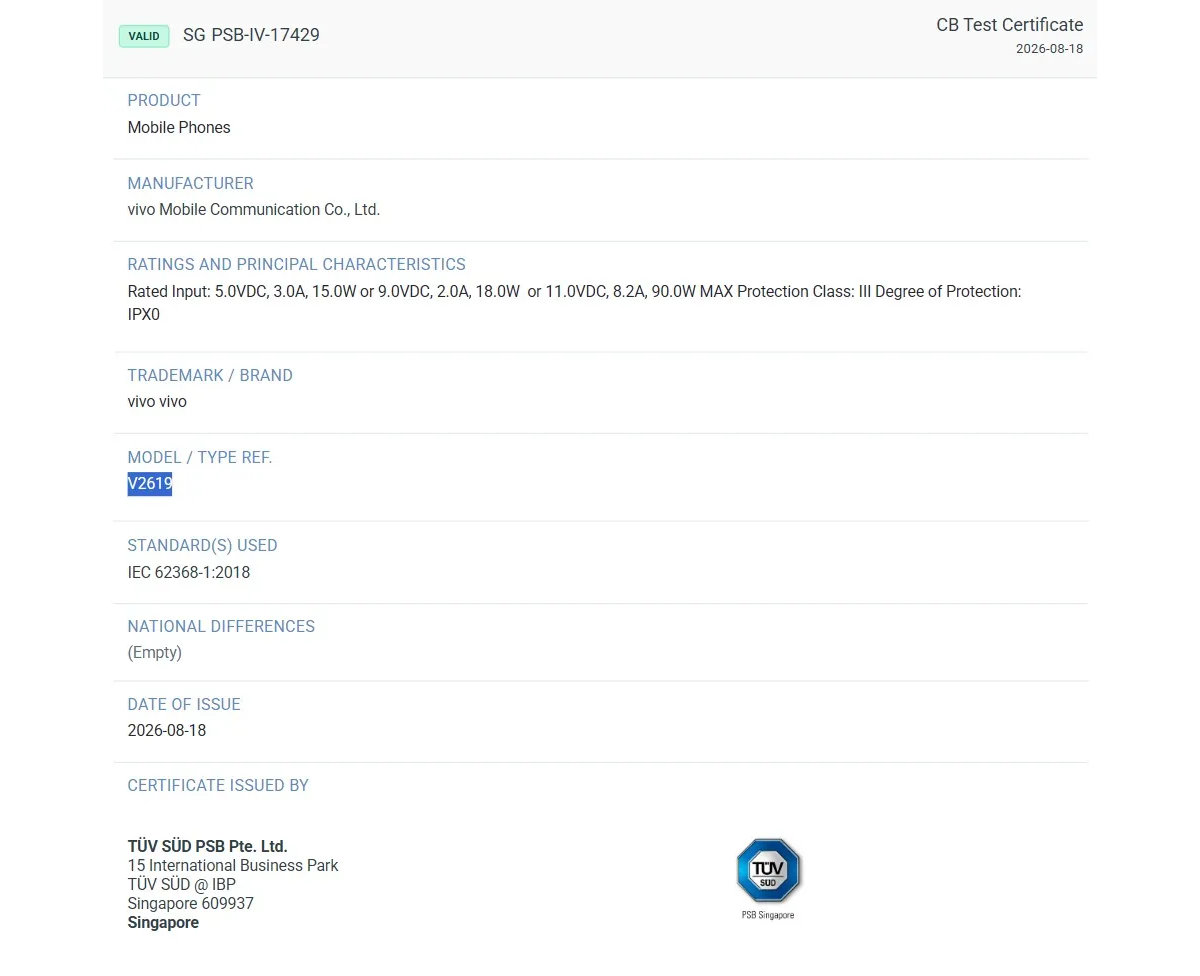Click the highlighted V2619 model number
The image size is (1200, 976).
pos(150,484)
